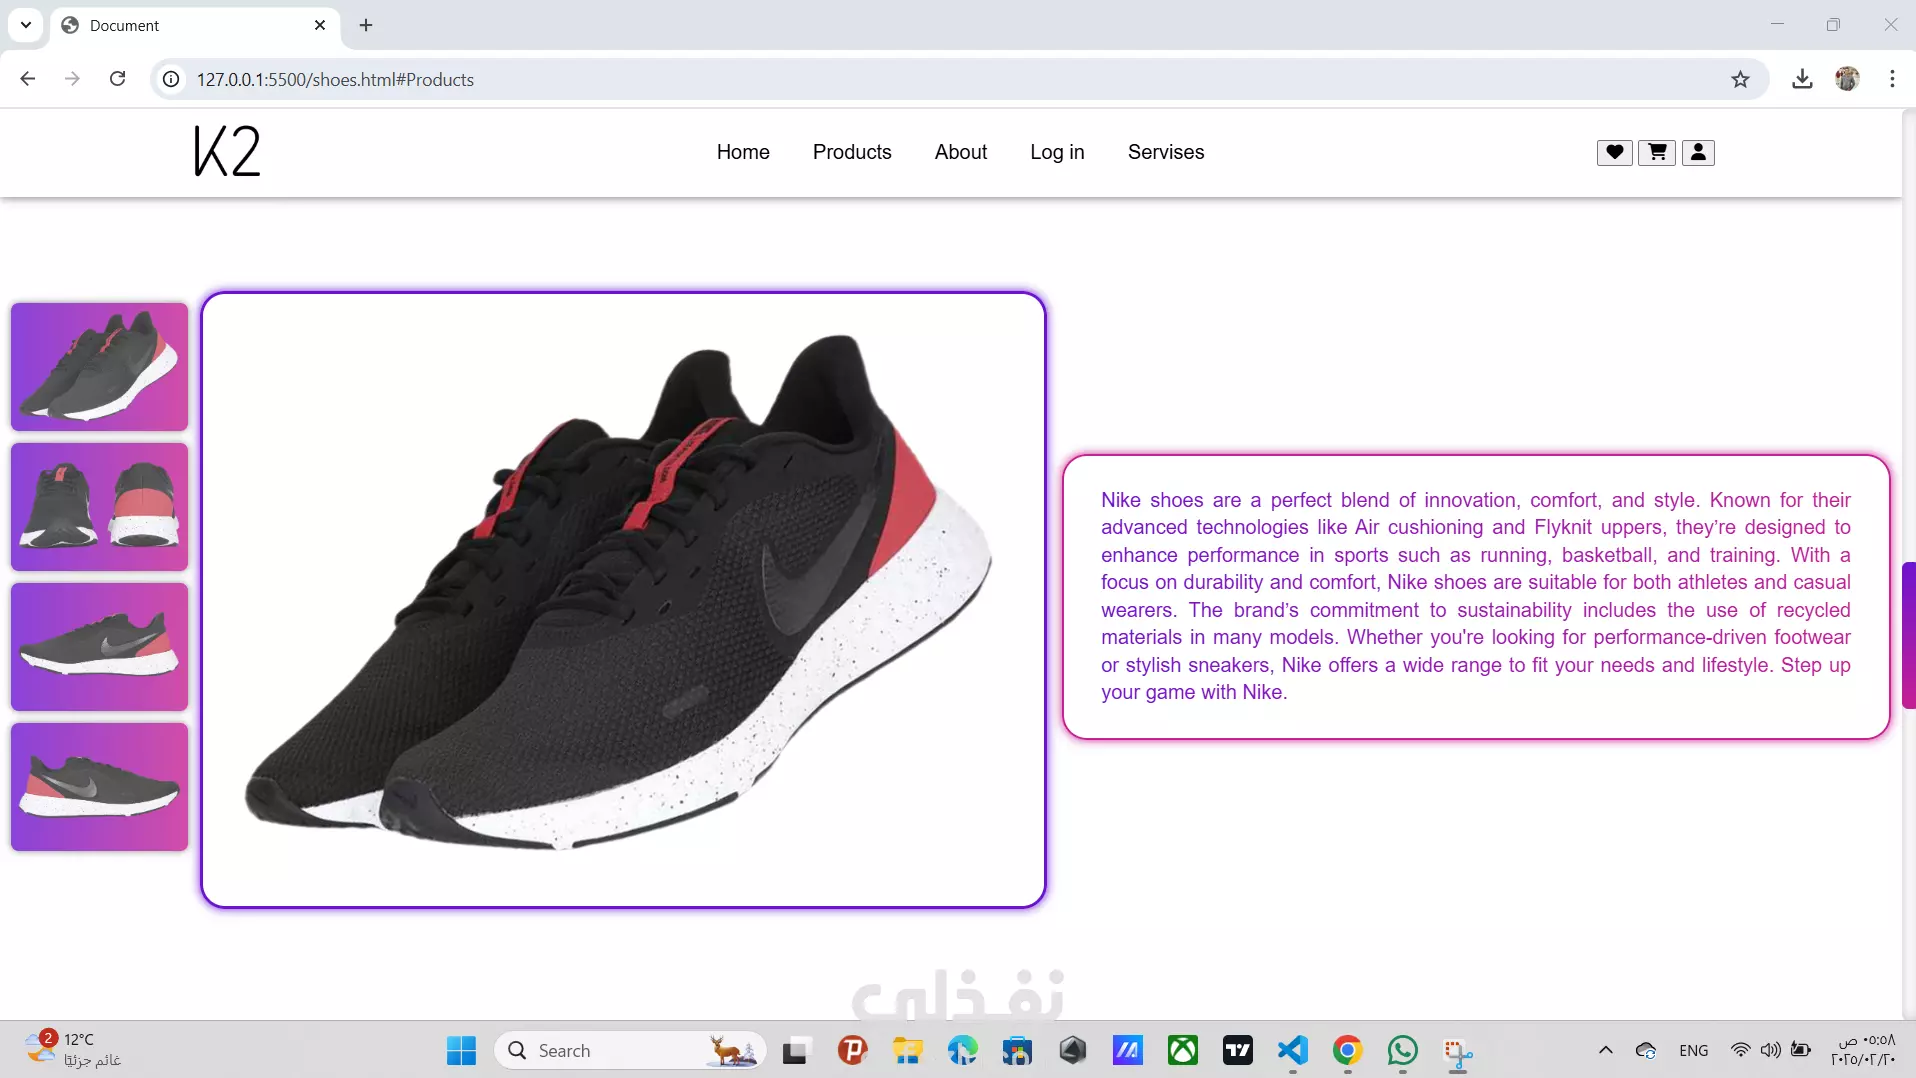
Task: Click the user profile icon
Action: 1698,152
